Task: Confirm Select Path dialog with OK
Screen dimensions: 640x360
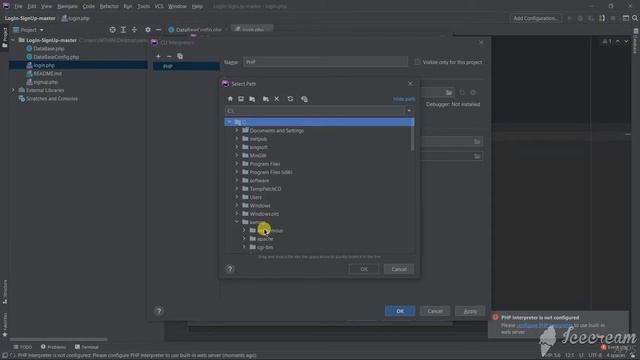Action: pyautogui.click(x=364, y=269)
